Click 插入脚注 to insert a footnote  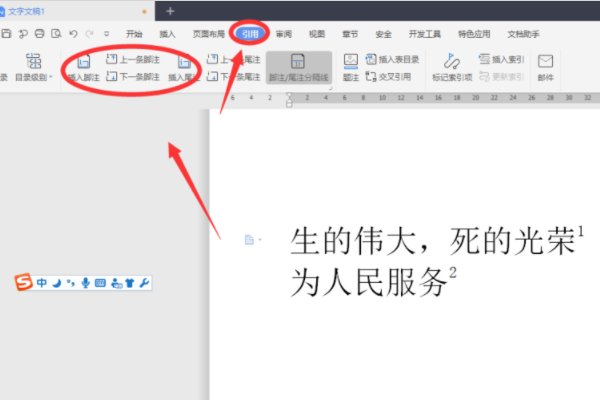pos(83,67)
